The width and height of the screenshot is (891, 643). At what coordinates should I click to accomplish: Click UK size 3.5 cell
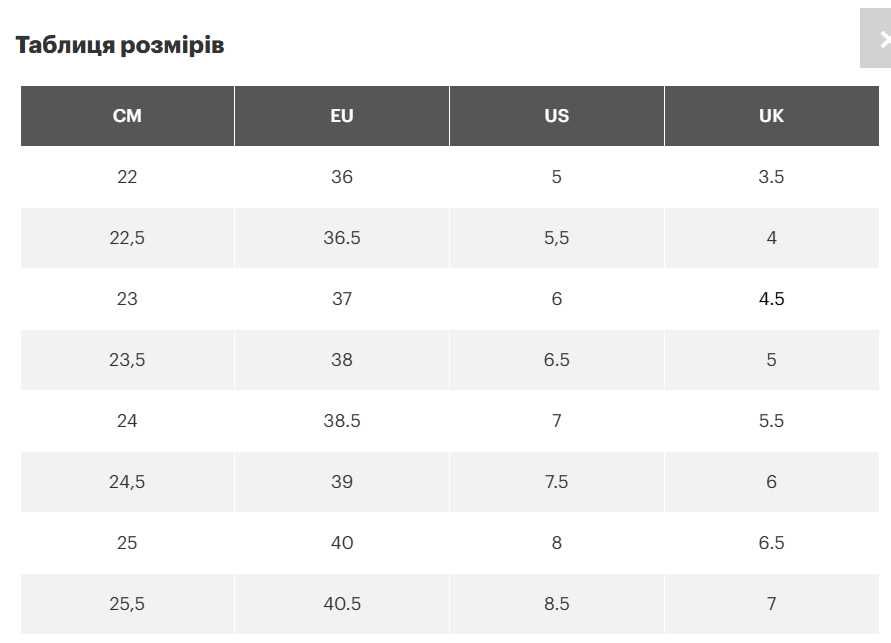tap(771, 177)
